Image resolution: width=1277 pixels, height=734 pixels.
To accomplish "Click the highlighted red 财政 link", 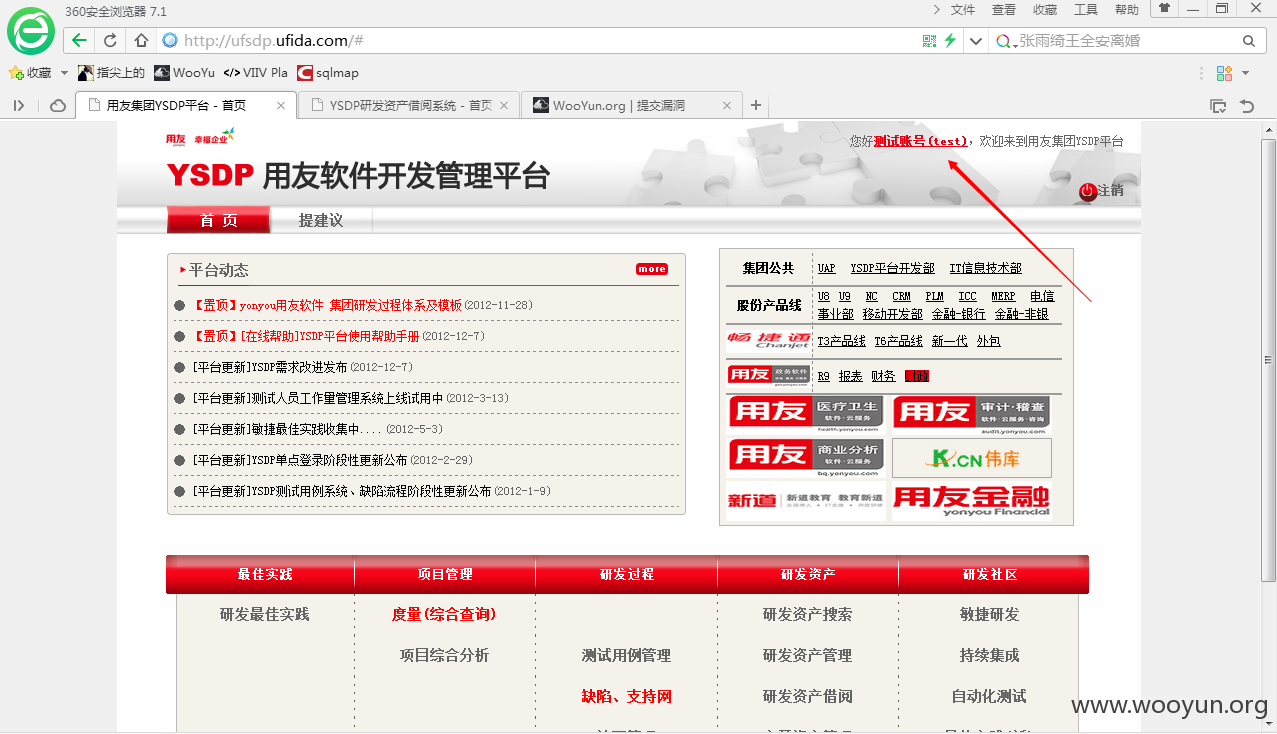I will (916, 376).
